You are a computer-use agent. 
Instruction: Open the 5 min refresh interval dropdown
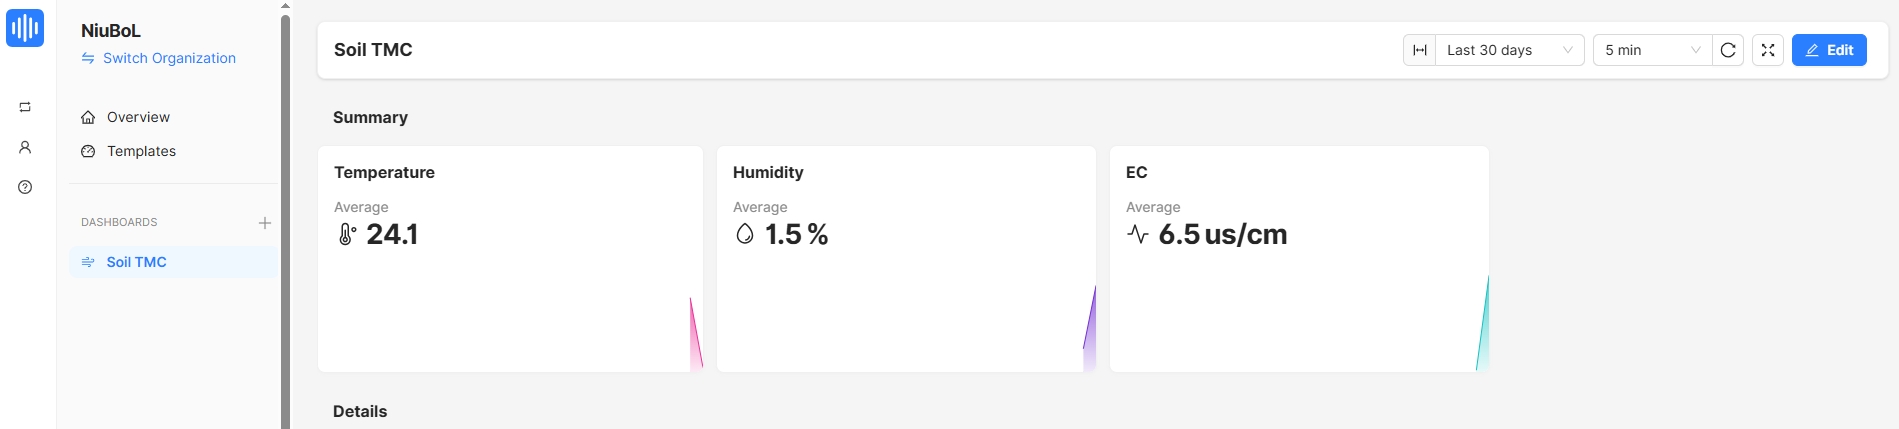1652,50
